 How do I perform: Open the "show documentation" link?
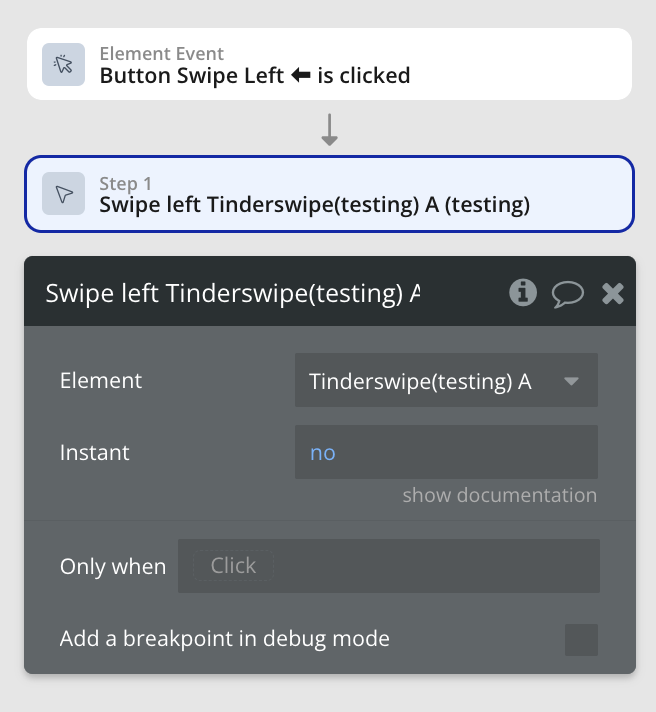click(x=499, y=495)
